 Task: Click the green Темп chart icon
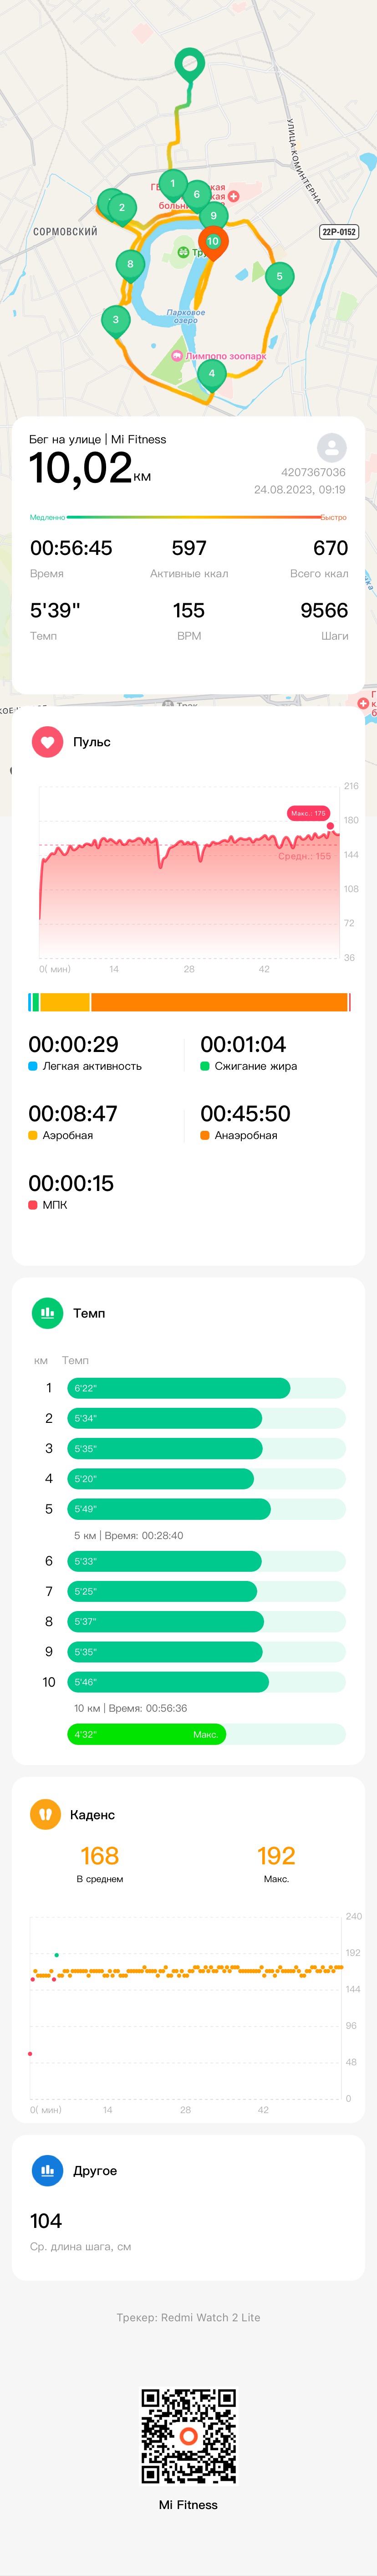click(47, 1313)
